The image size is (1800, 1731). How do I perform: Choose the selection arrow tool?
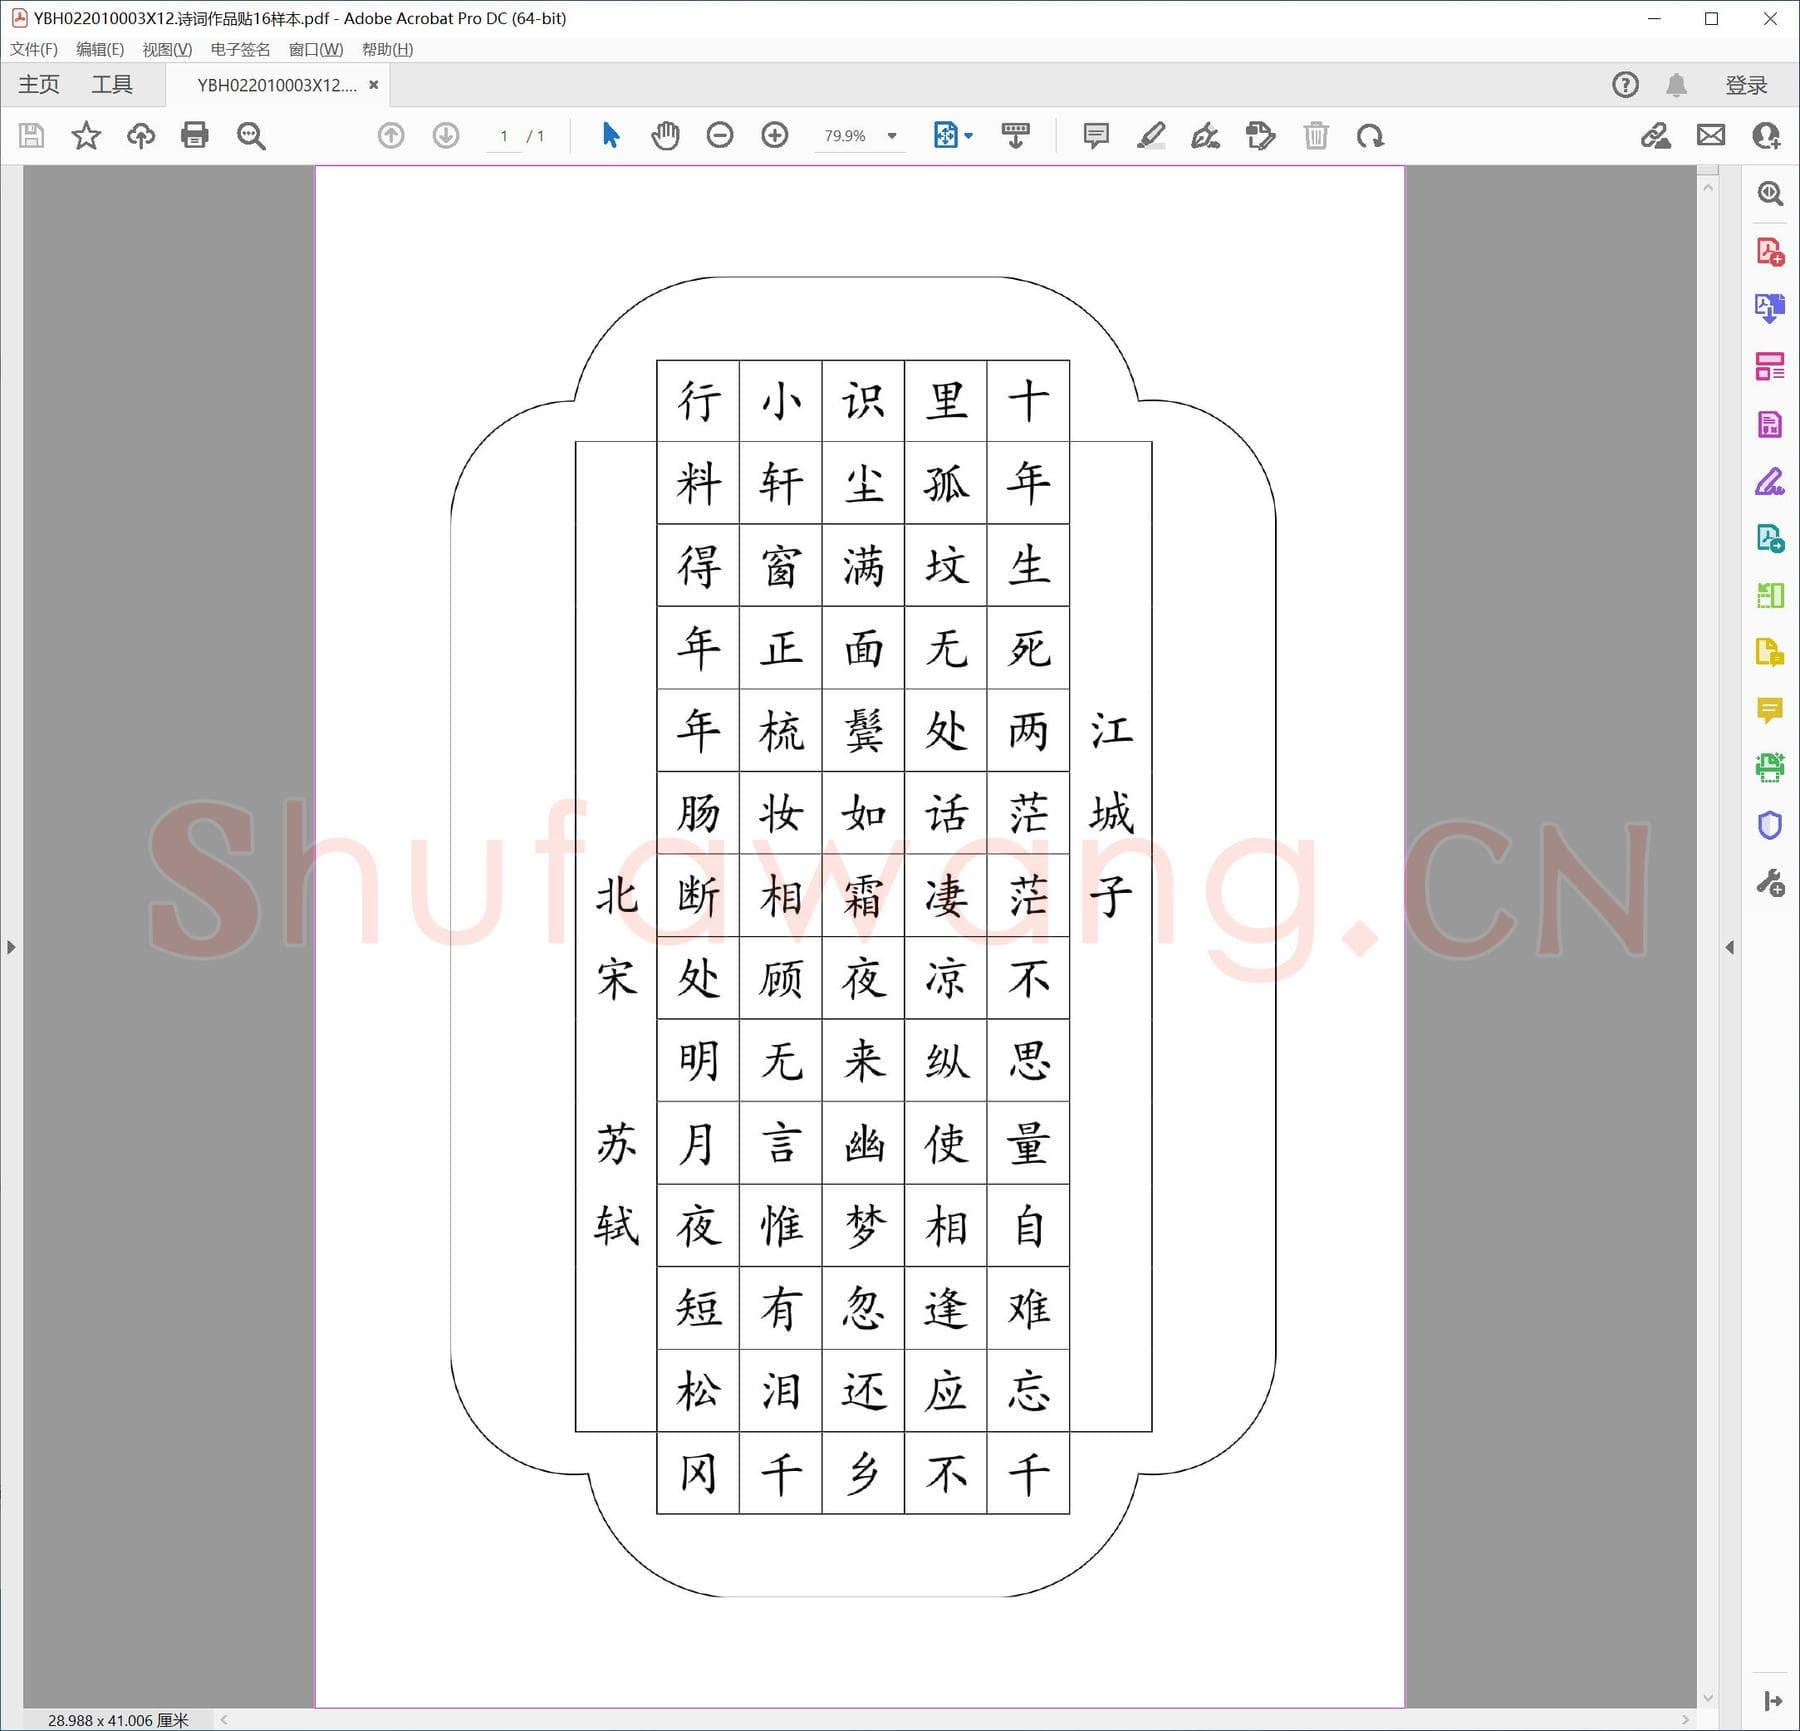point(611,135)
